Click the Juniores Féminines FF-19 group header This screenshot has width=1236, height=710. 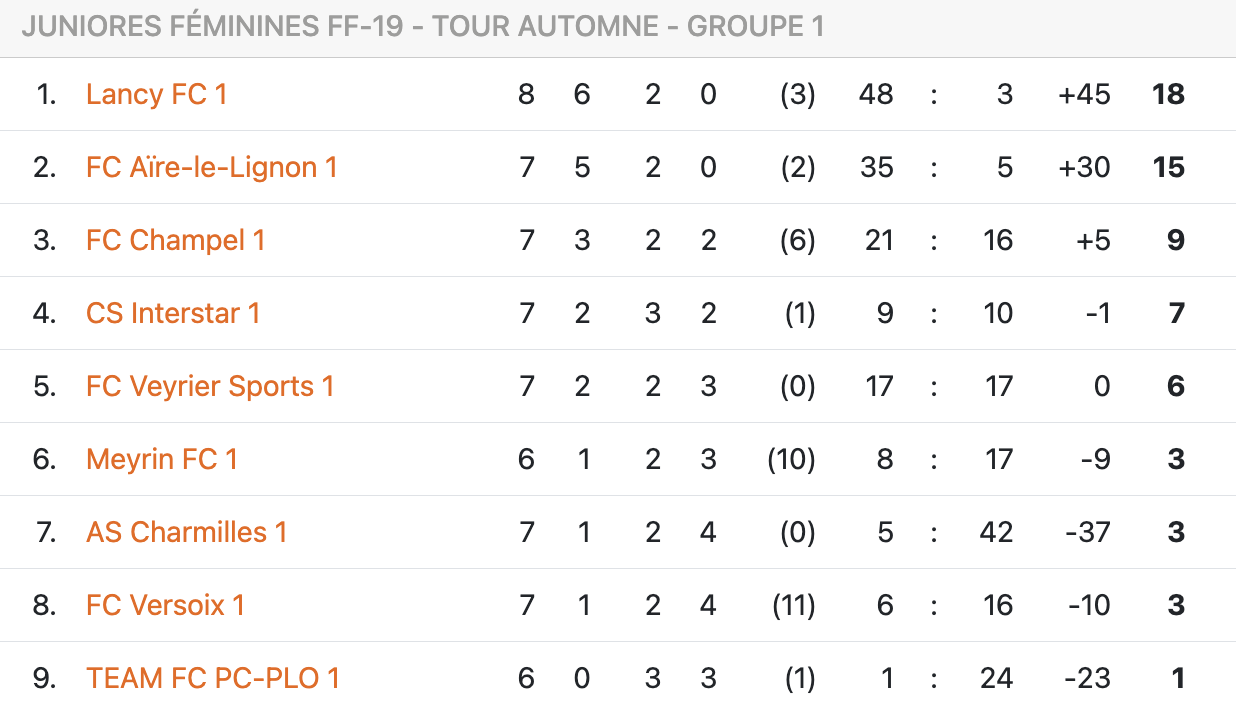423,27
